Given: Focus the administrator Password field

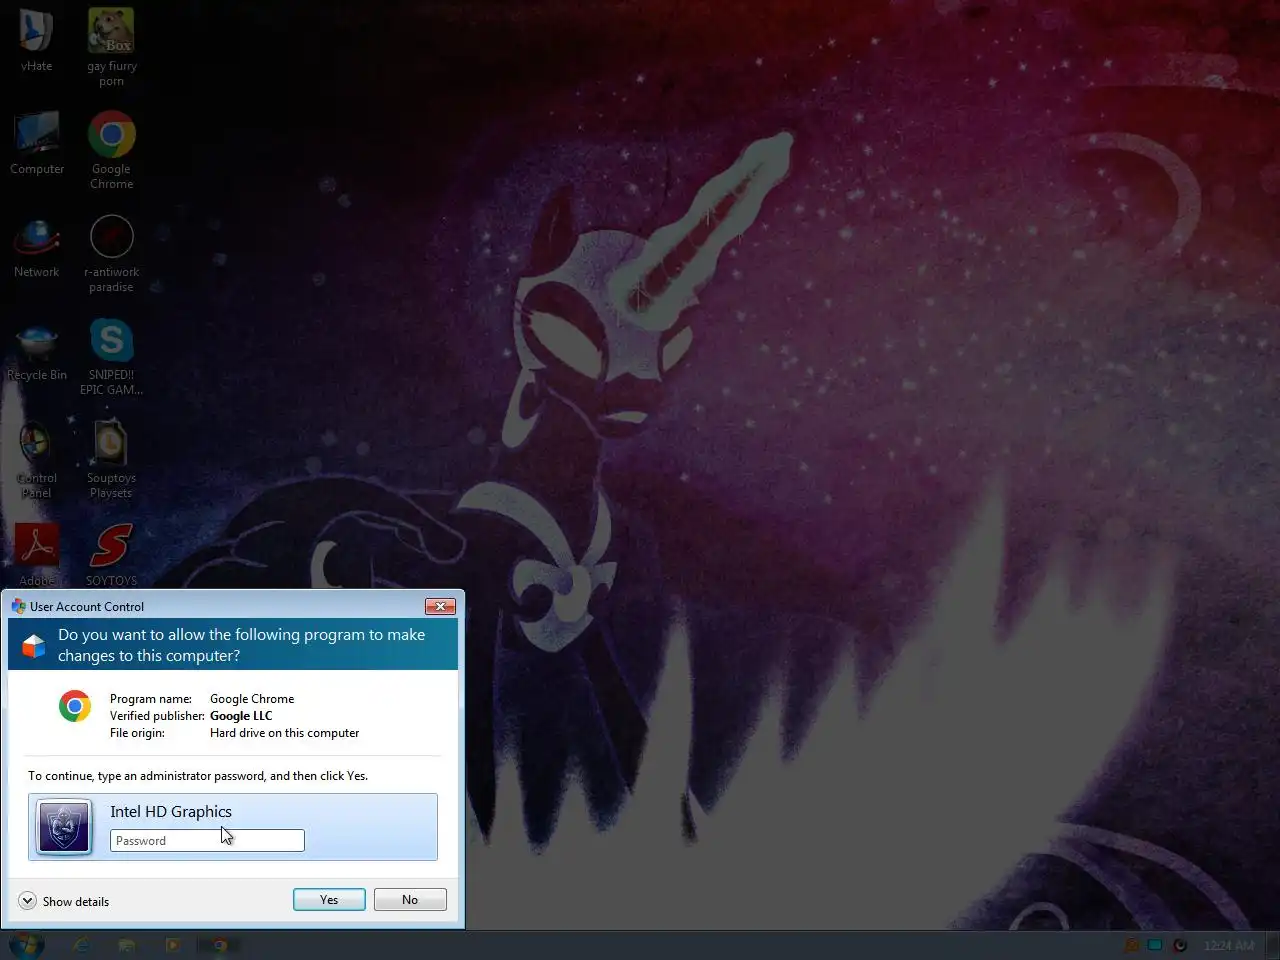Looking at the screenshot, I should point(207,841).
